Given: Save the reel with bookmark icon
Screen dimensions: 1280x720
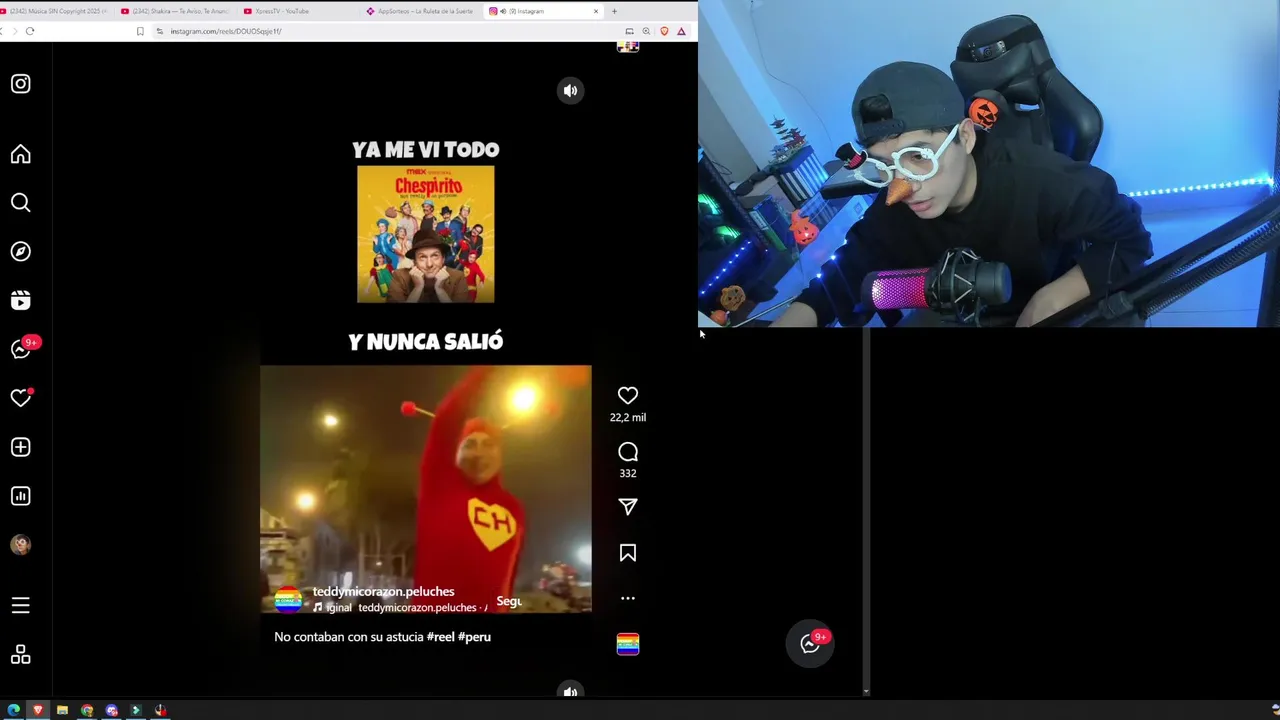Looking at the screenshot, I should coord(628,553).
